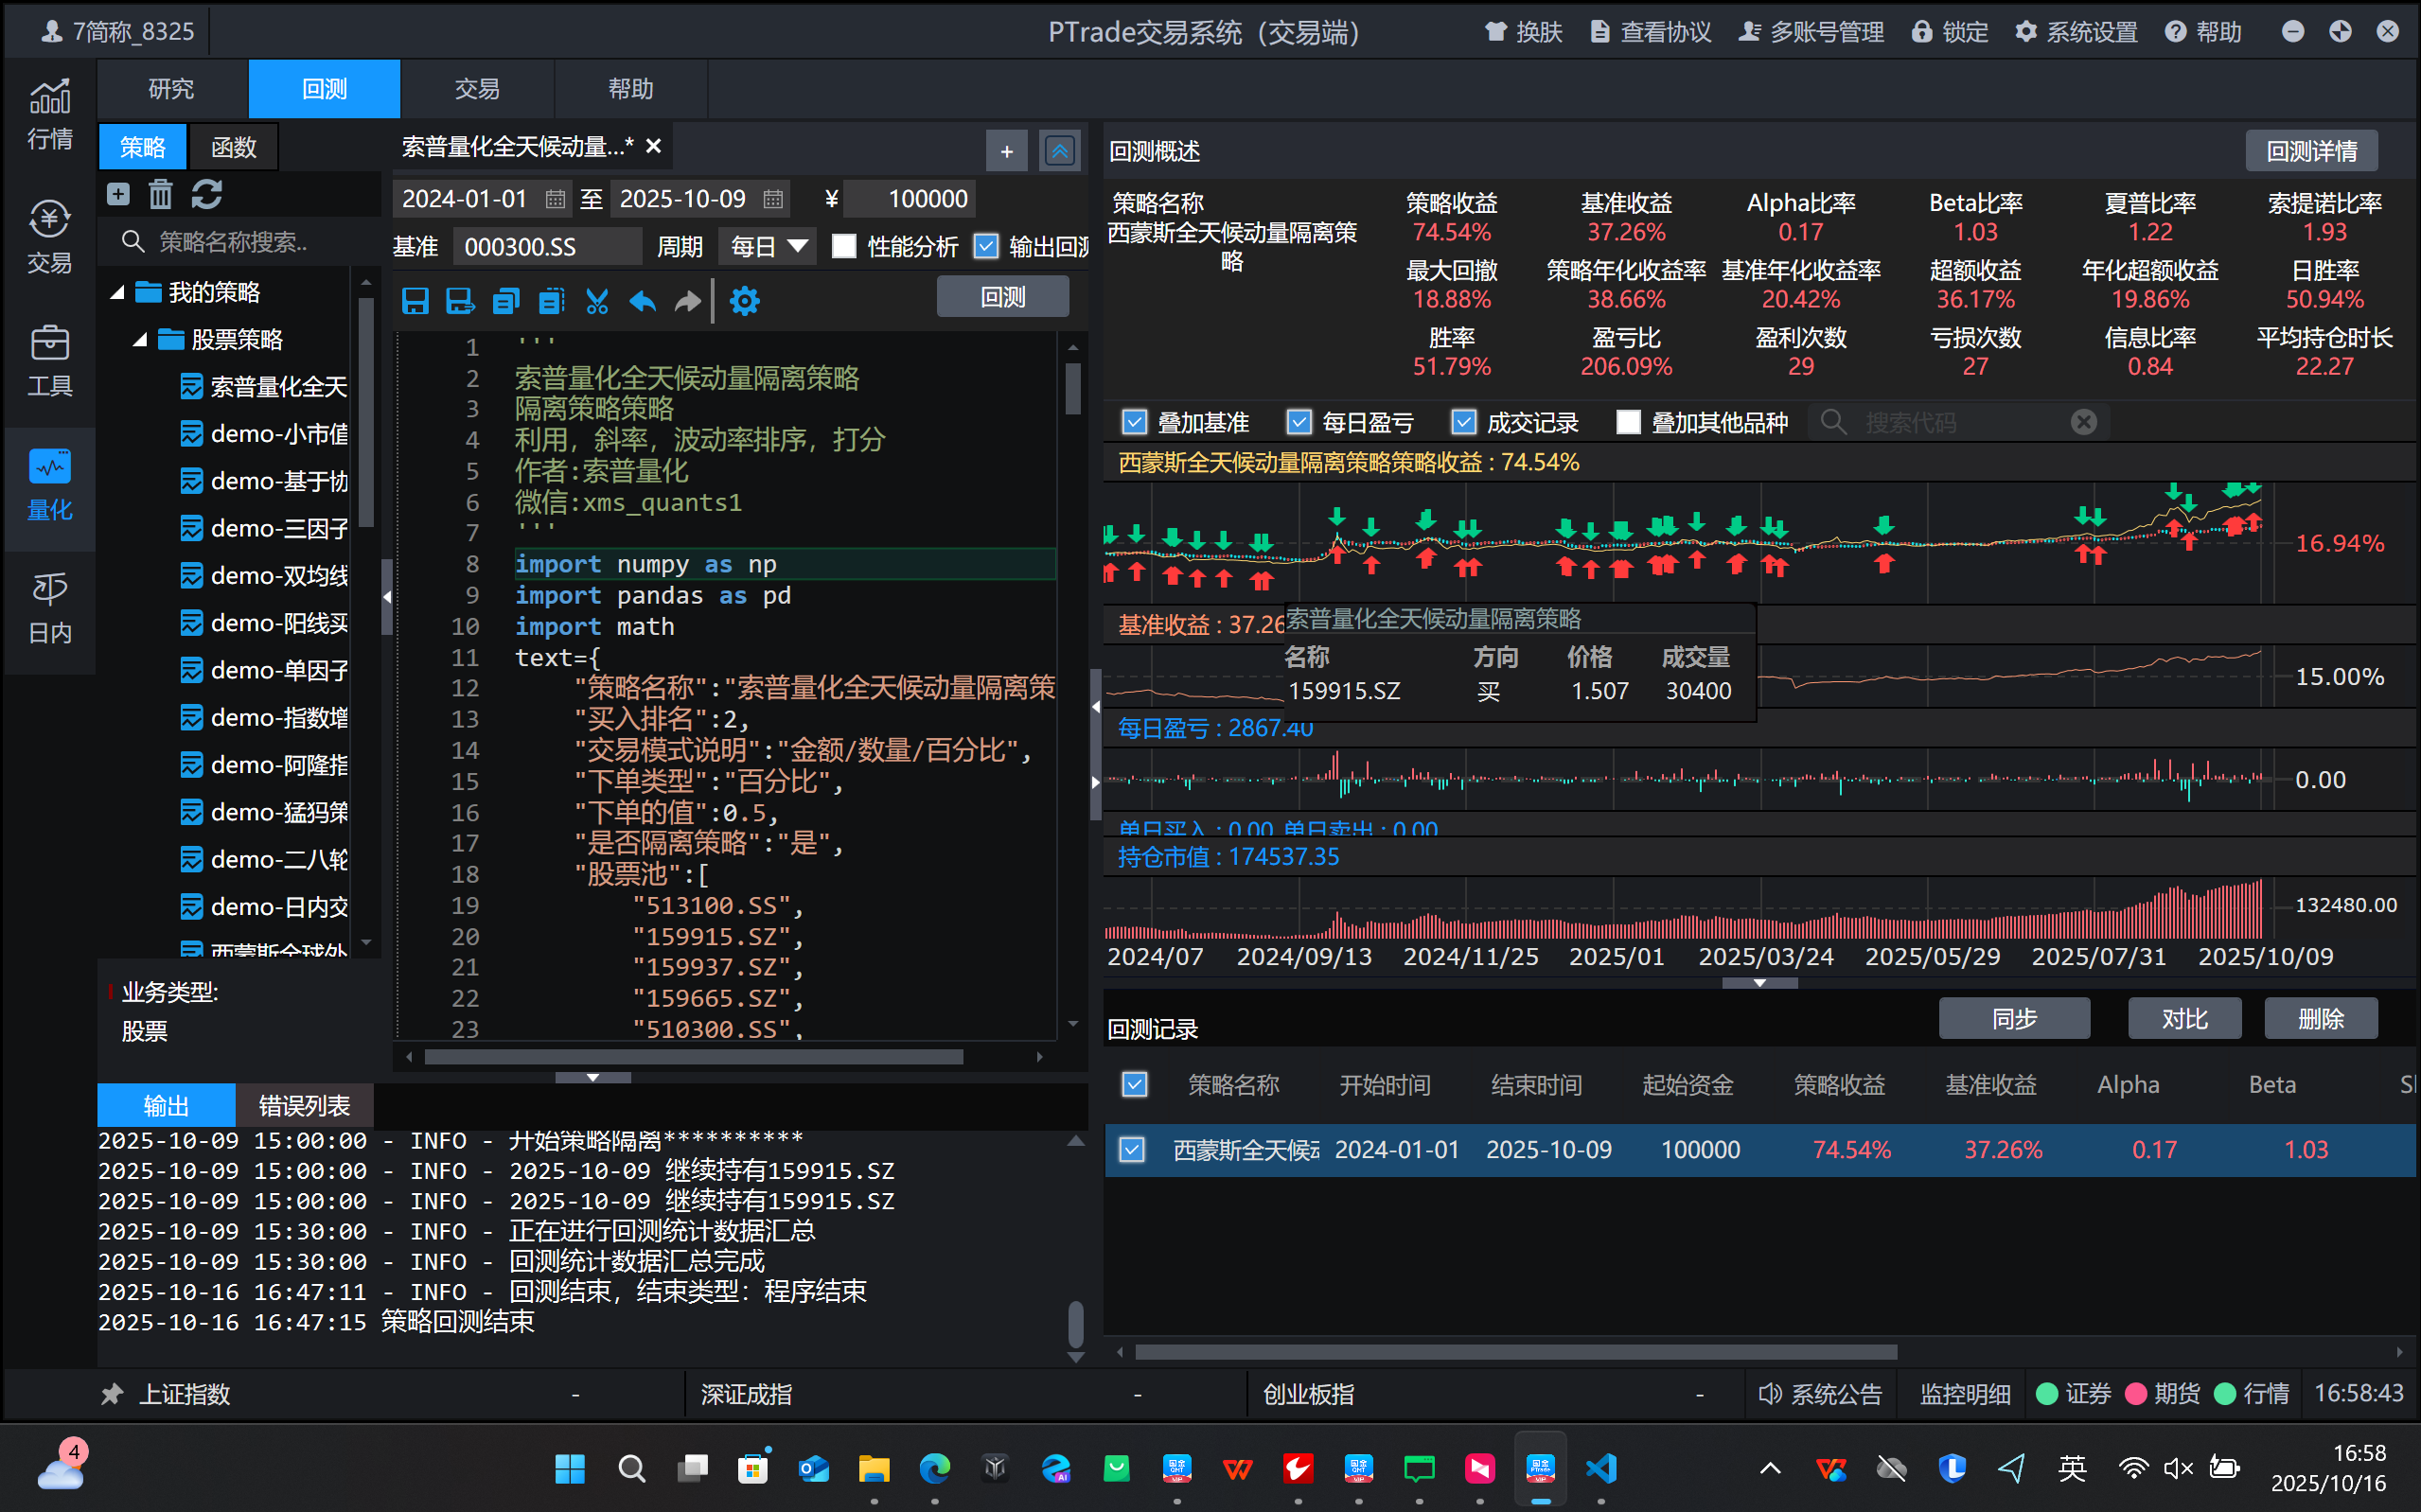The image size is (2421, 1512).
Task: Add a new editor tab with plus button
Action: click(x=1006, y=151)
